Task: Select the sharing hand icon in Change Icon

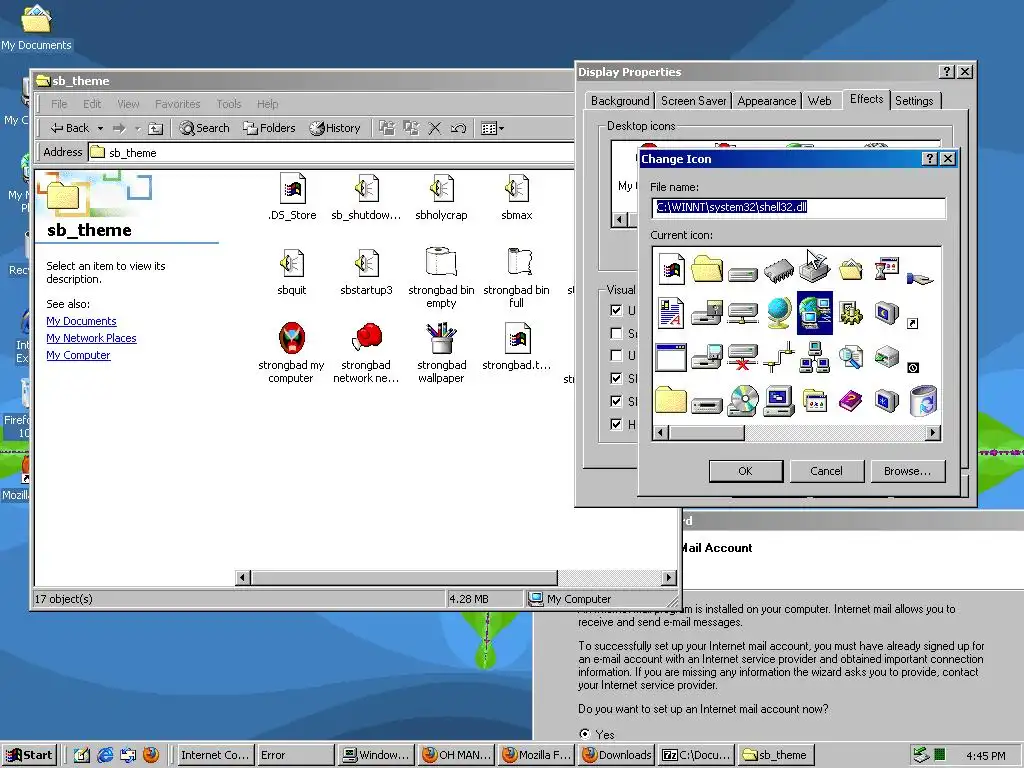Action: coord(920,278)
